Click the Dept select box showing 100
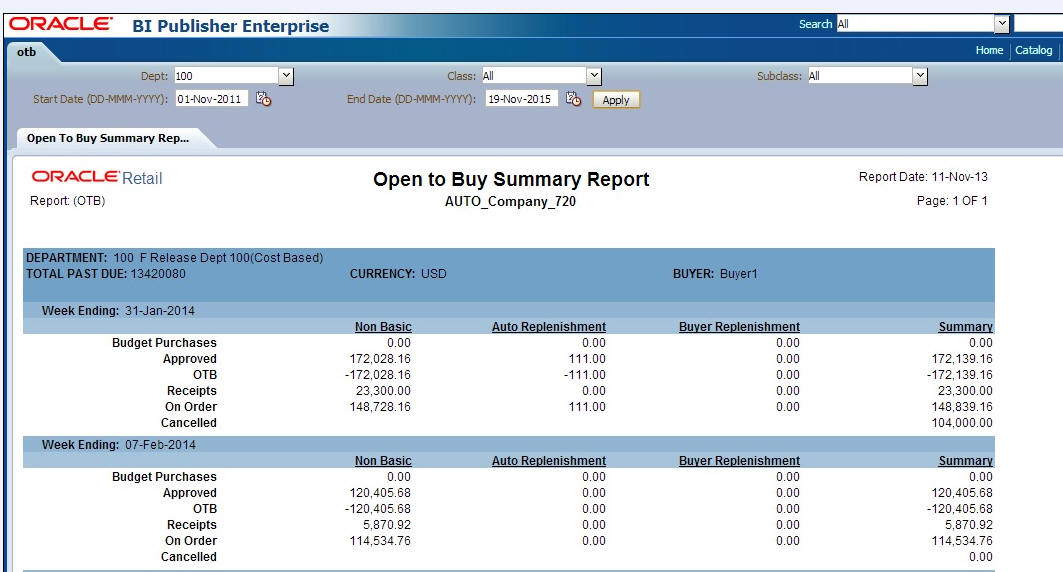Image resolution: width=1063 pixels, height=572 pixels. [233, 76]
